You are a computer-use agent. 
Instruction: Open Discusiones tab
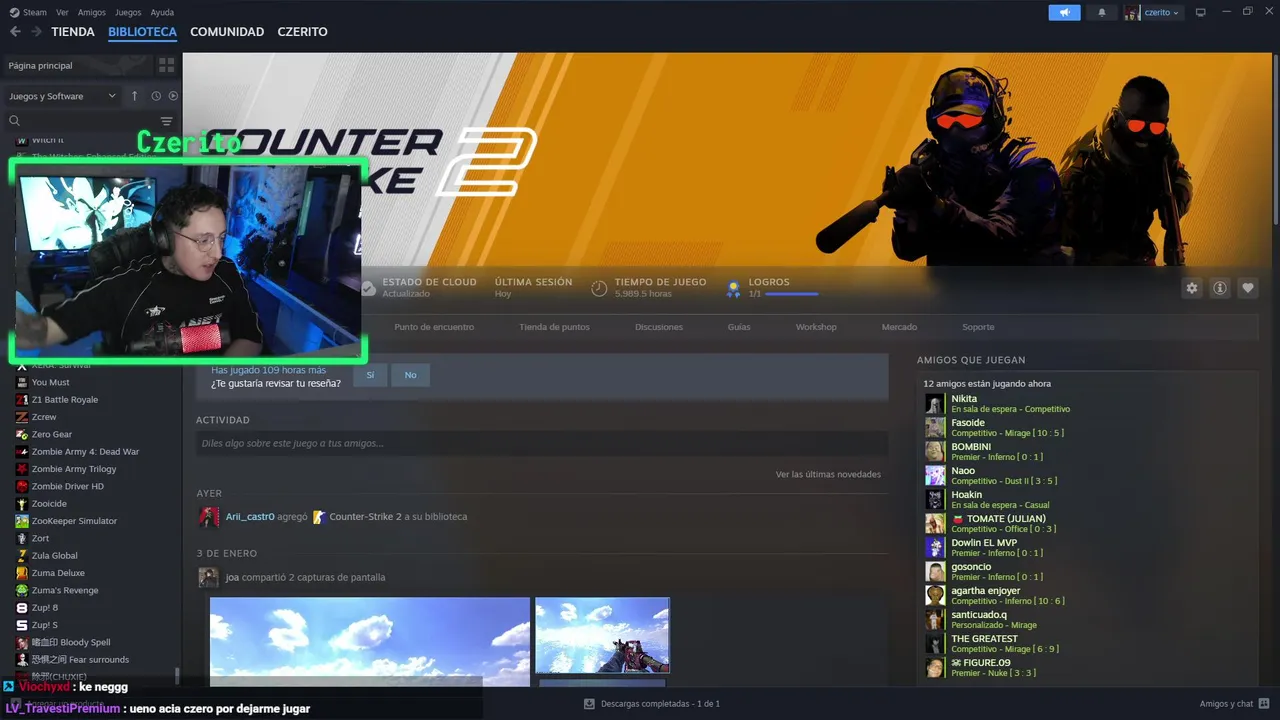tap(659, 327)
